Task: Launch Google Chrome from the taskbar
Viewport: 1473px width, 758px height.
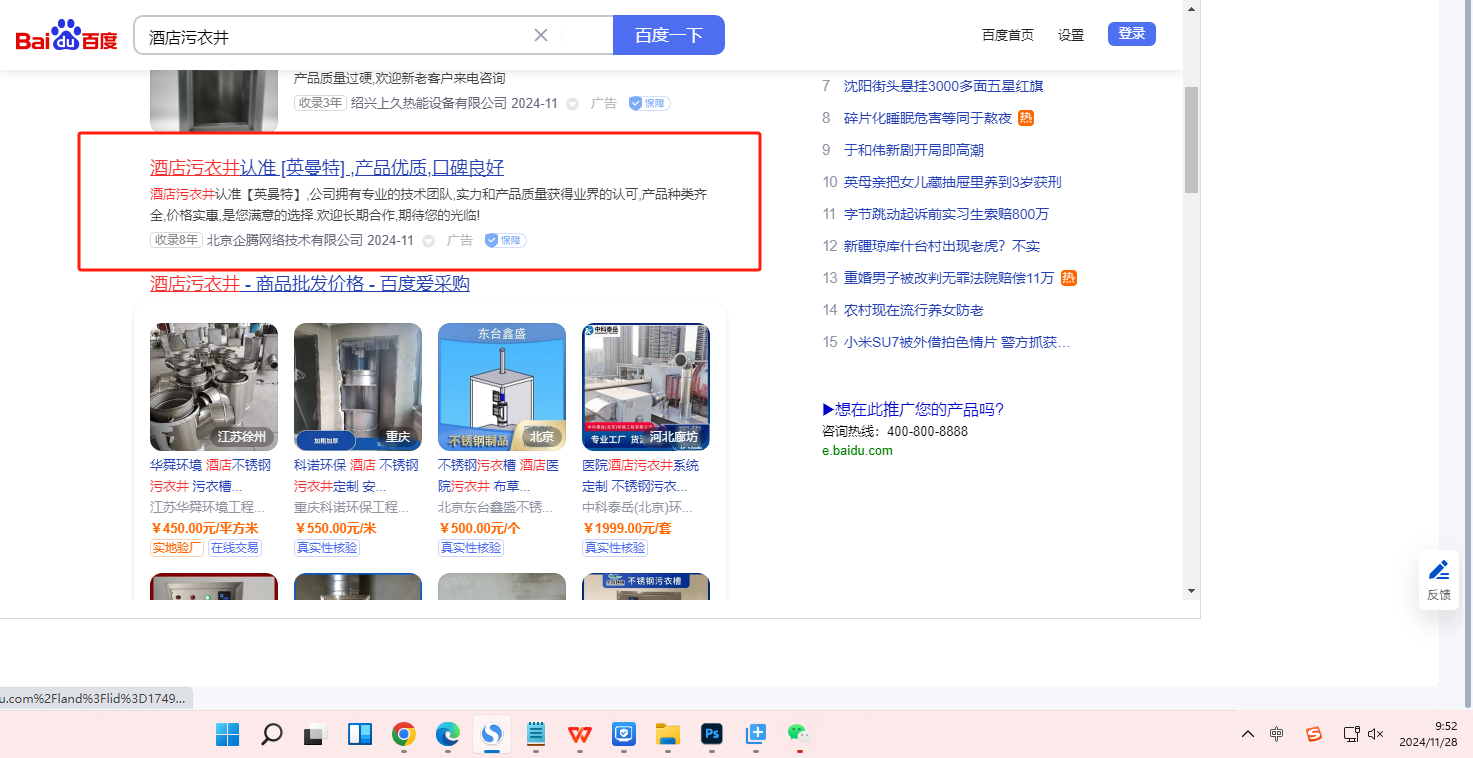Action: (x=404, y=735)
